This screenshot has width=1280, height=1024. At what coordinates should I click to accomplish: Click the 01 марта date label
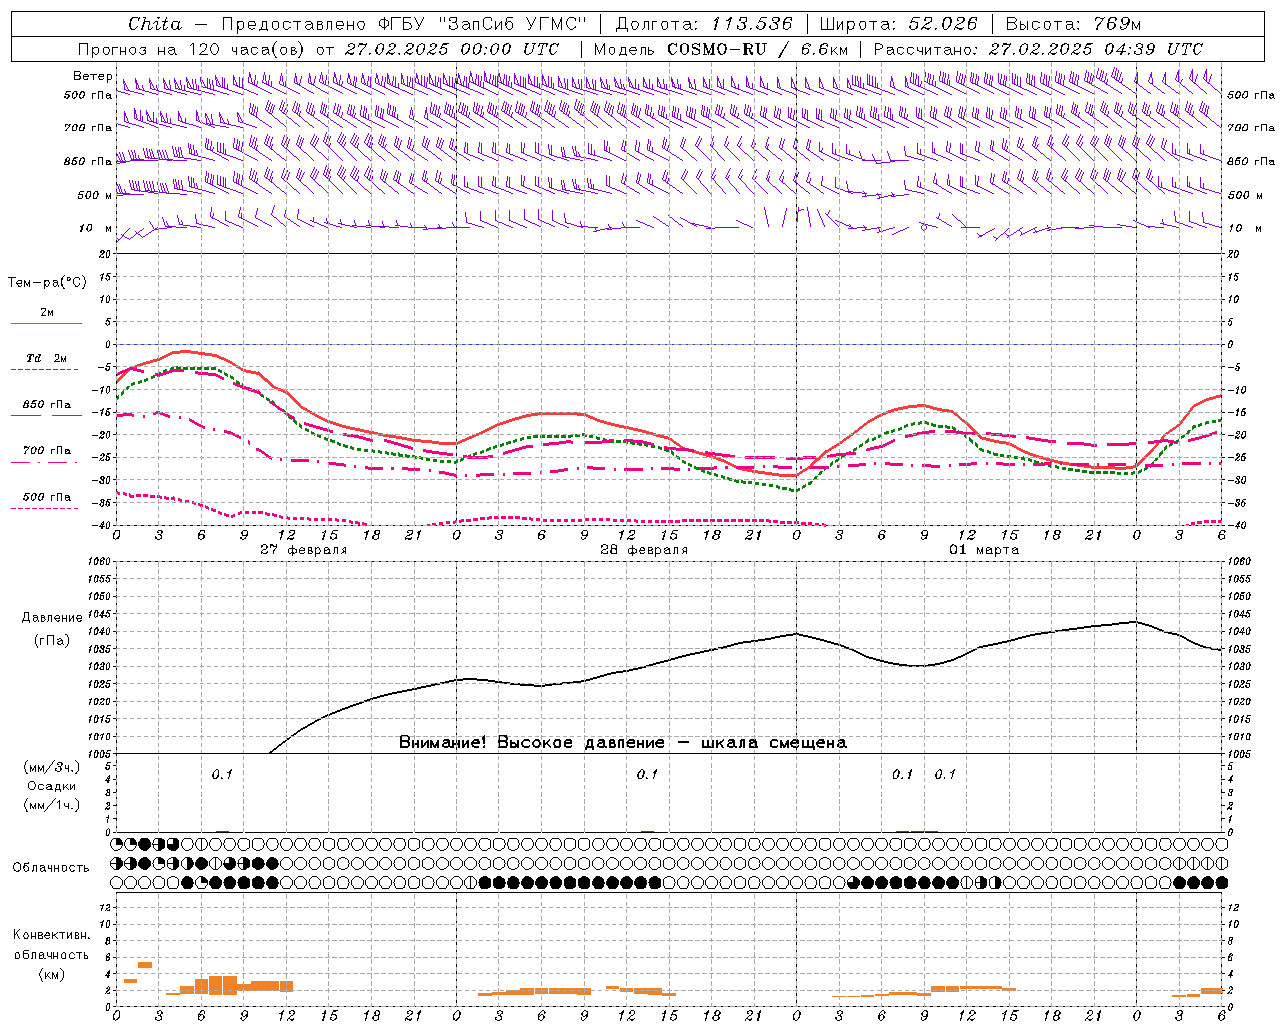pos(984,550)
